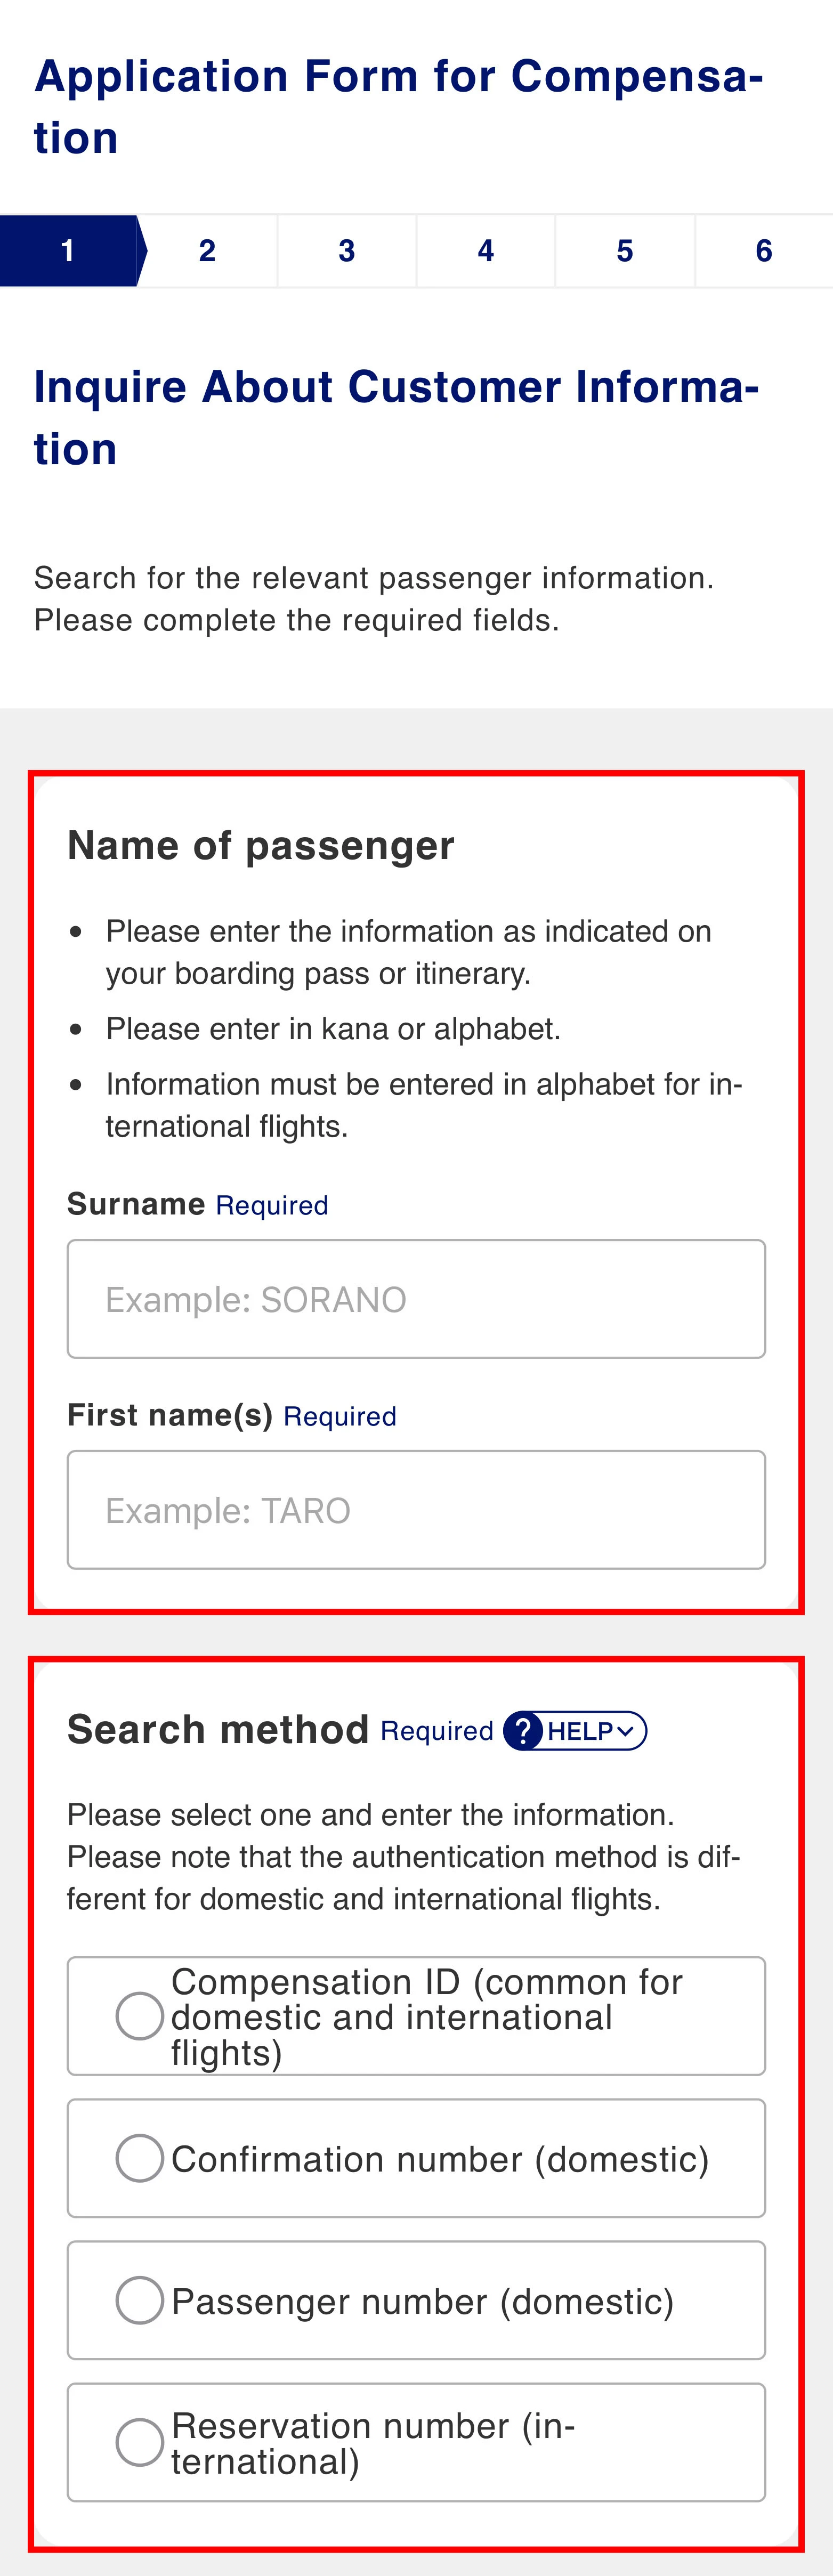Click the Application Form for Compensation heading
This screenshot has width=833, height=2576.
(x=399, y=106)
